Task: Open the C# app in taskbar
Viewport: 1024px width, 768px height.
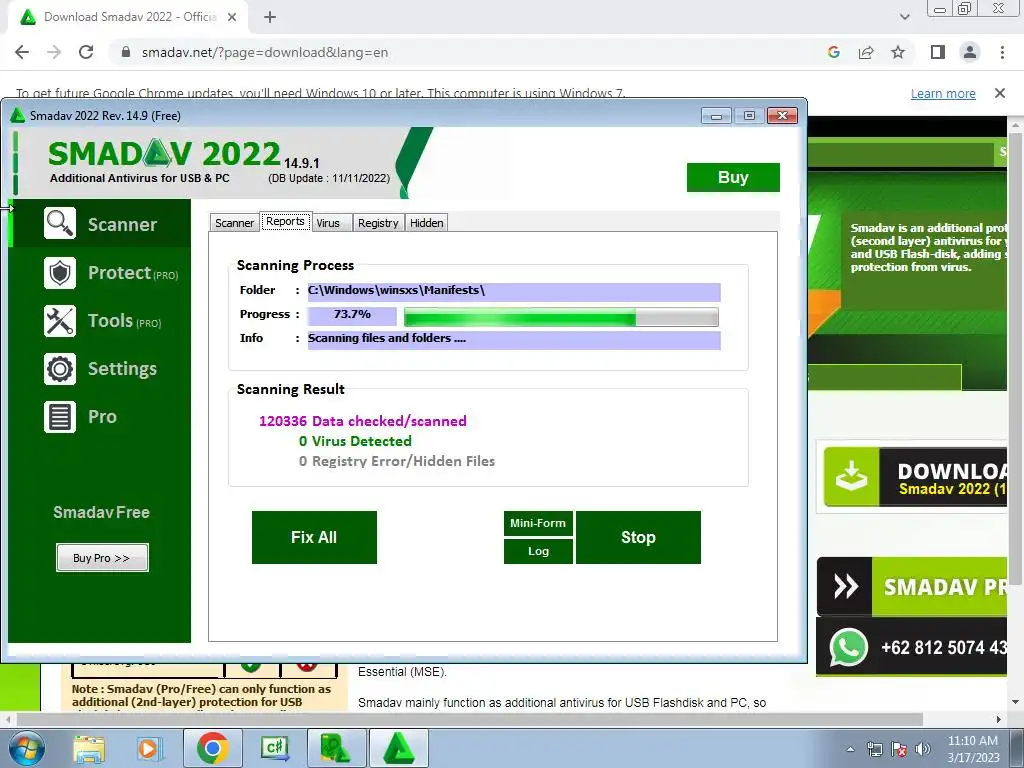Action: [x=274, y=748]
